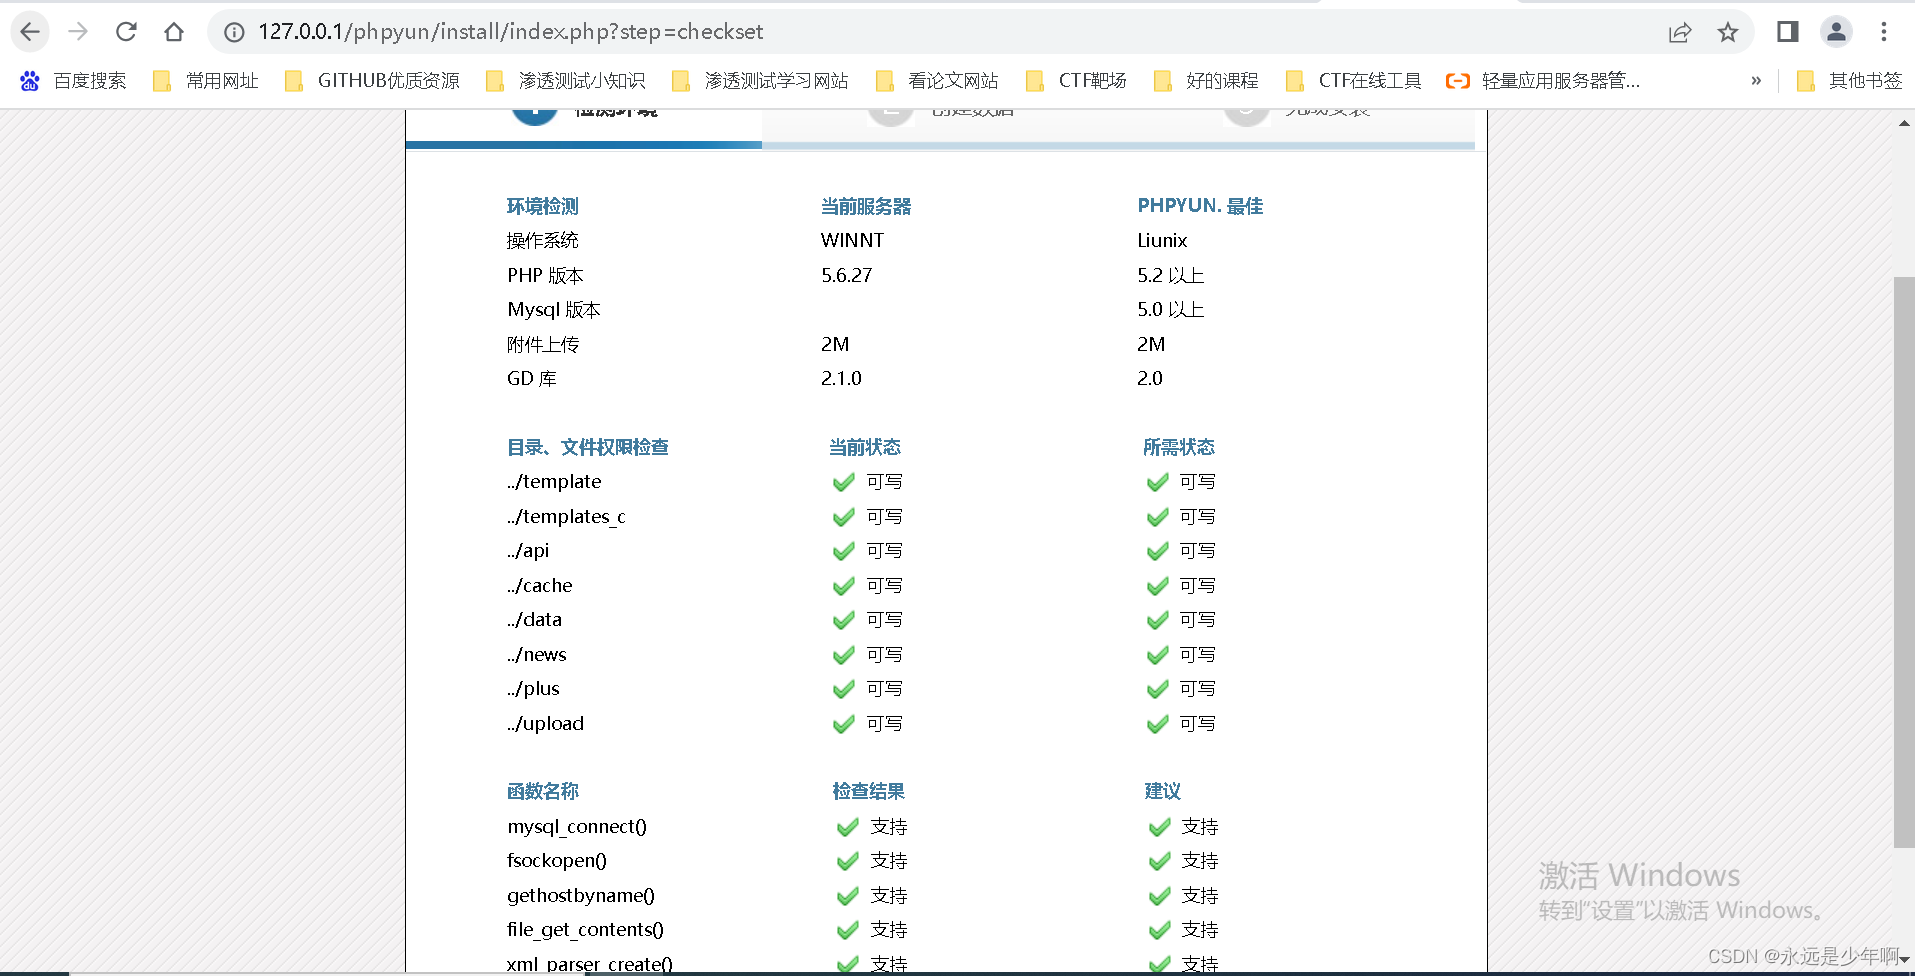Click required-state check icon for ../template
Screen dimensions: 1915x976
click(x=1158, y=482)
